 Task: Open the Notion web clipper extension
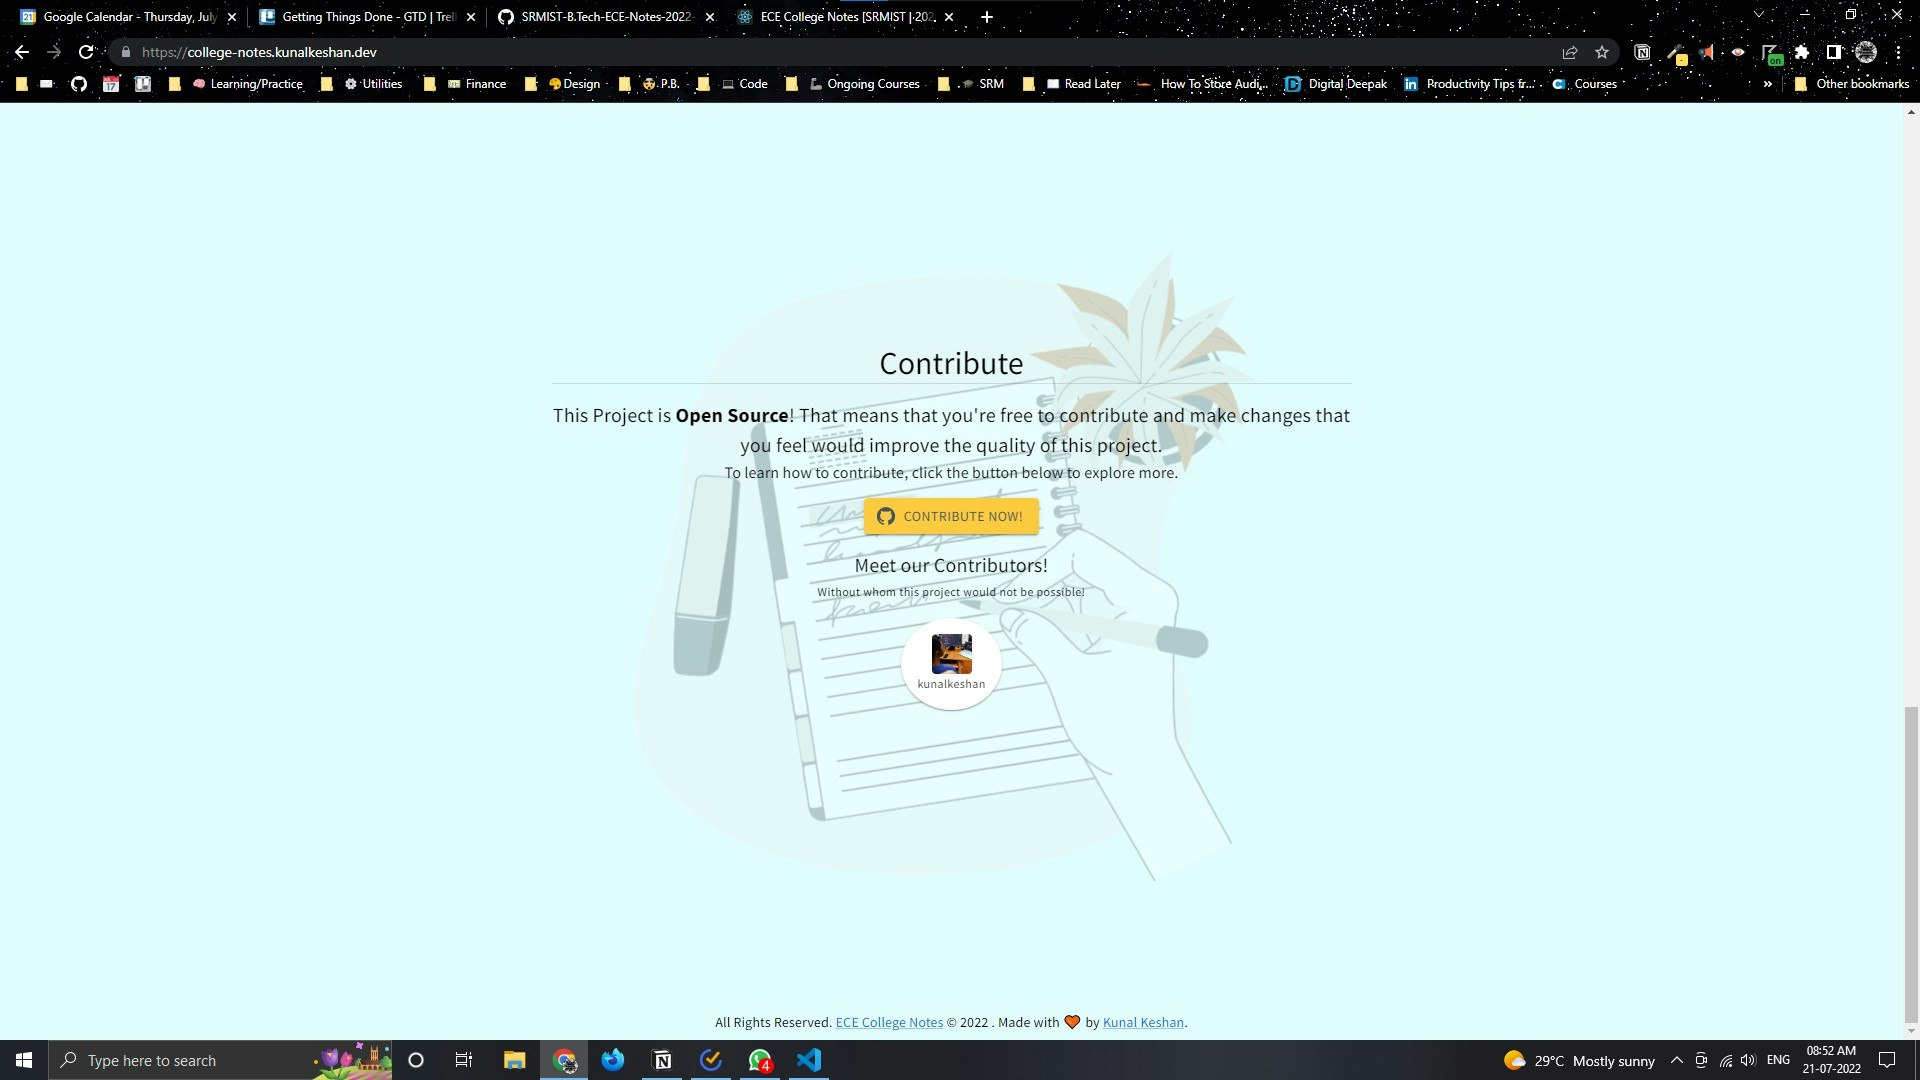click(1642, 52)
